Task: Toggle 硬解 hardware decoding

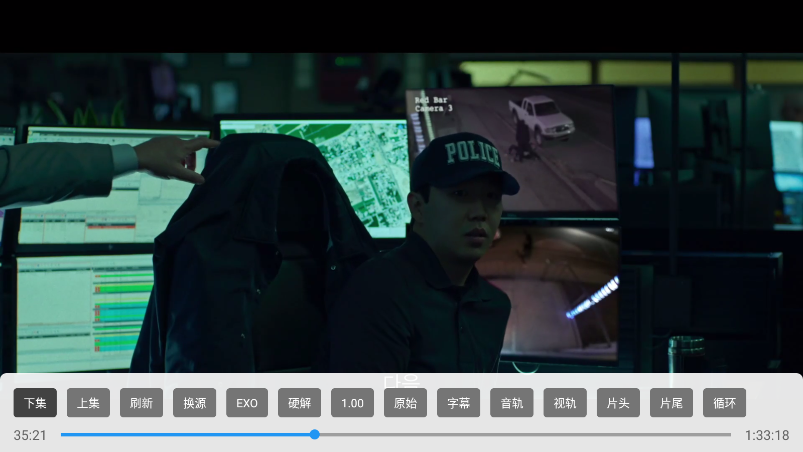Action: pos(300,403)
